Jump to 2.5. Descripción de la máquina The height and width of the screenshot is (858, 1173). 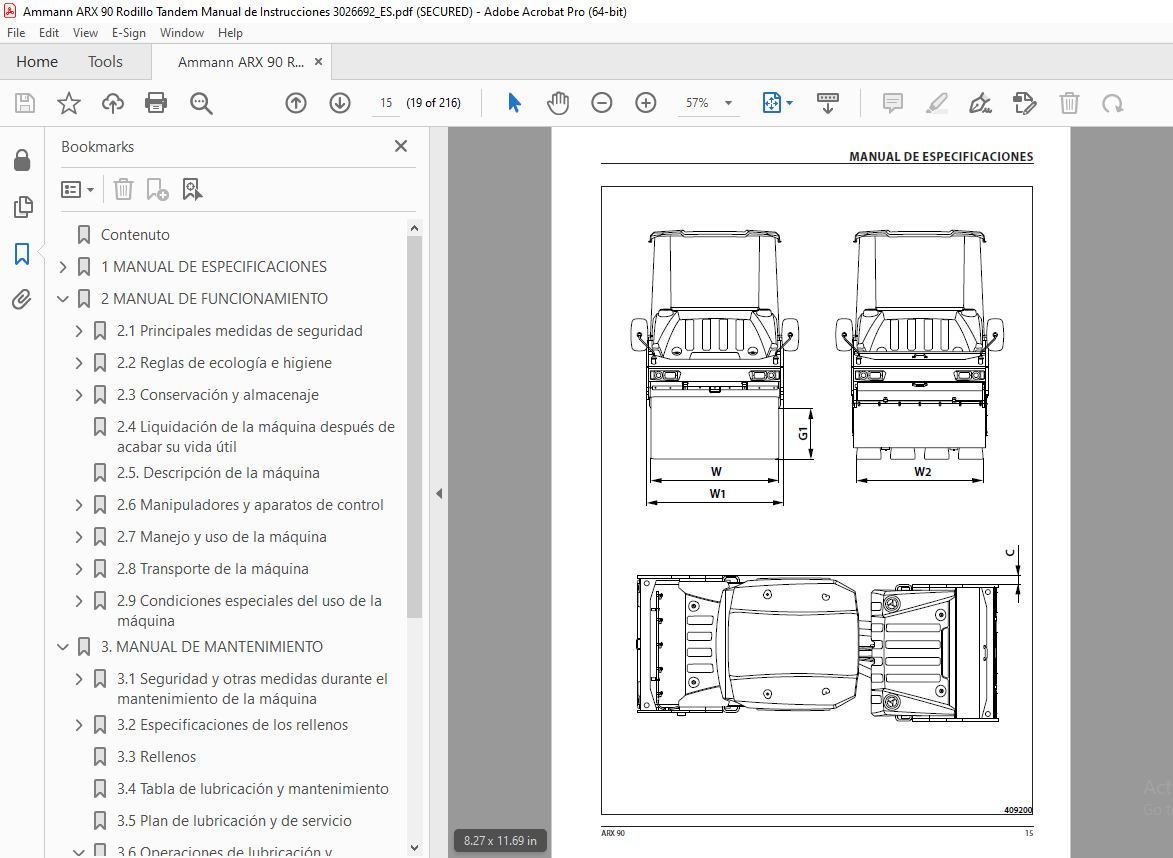(x=218, y=474)
